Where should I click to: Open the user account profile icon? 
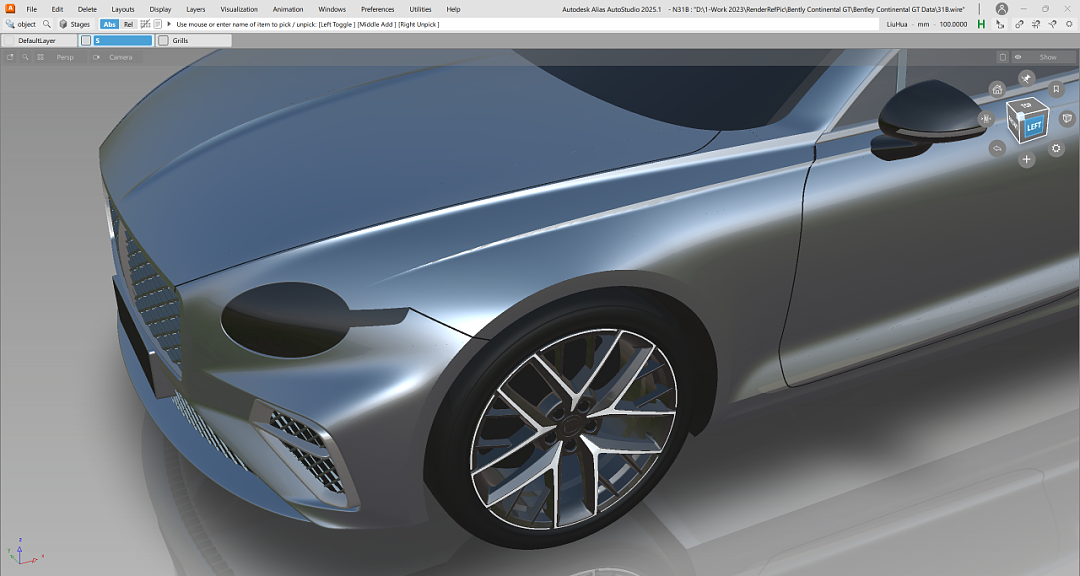click(x=1001, y=9)
